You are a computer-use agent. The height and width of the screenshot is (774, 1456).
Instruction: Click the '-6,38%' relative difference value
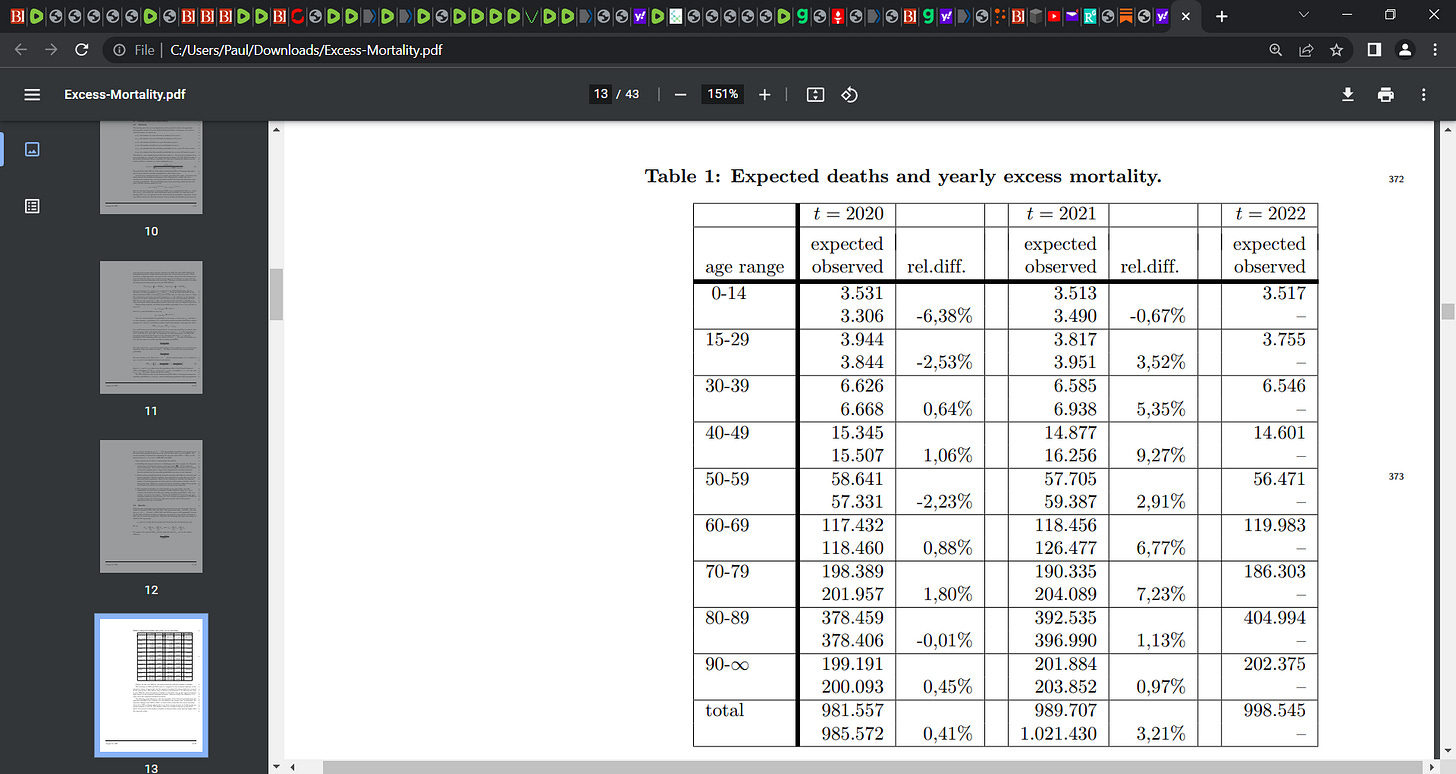coord(944,316)
